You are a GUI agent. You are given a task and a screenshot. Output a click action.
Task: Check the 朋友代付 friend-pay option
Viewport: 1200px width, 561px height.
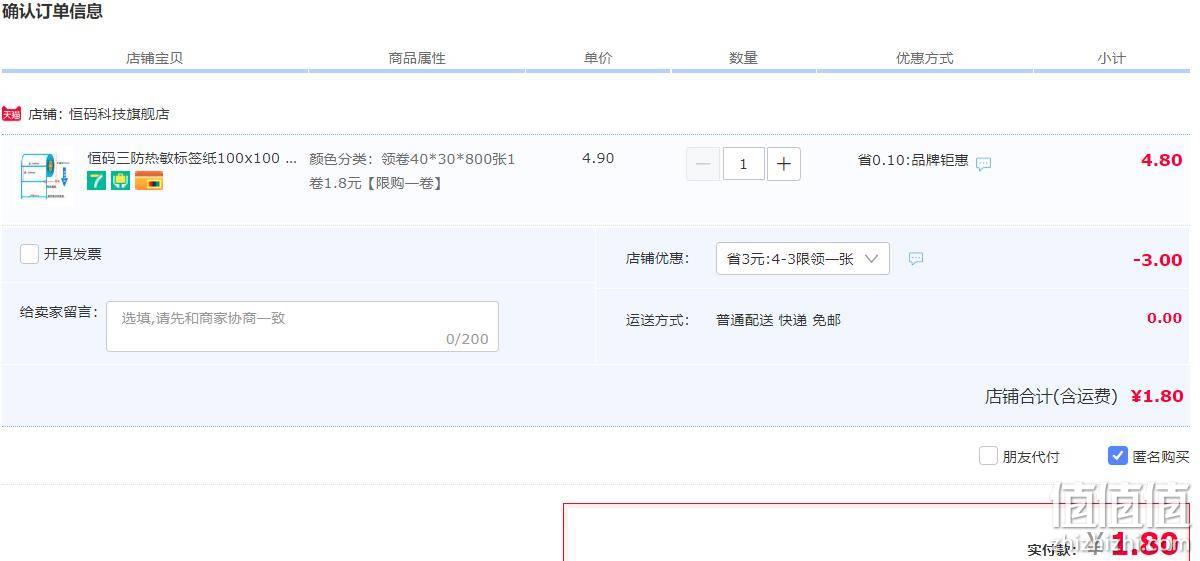(x=988, y=456)
